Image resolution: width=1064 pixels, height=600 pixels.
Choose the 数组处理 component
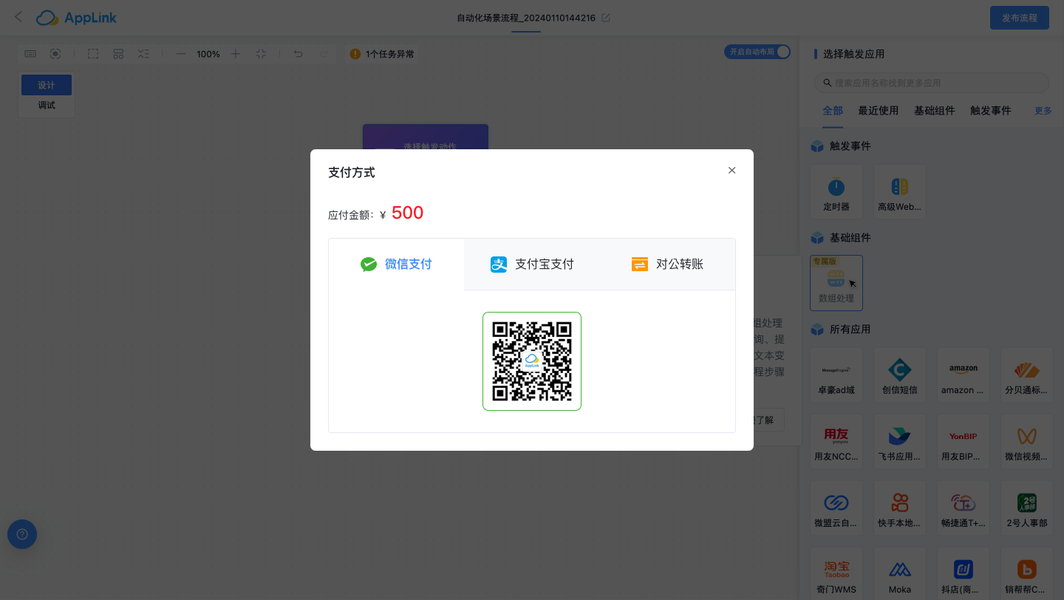[x=836, y=283]
